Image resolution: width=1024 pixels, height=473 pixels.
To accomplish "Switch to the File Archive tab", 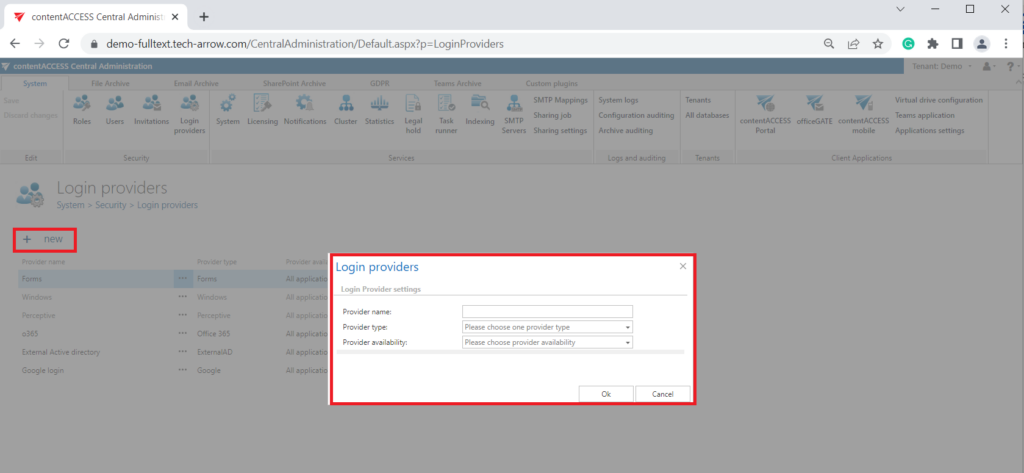I will [x=109, y=84].
